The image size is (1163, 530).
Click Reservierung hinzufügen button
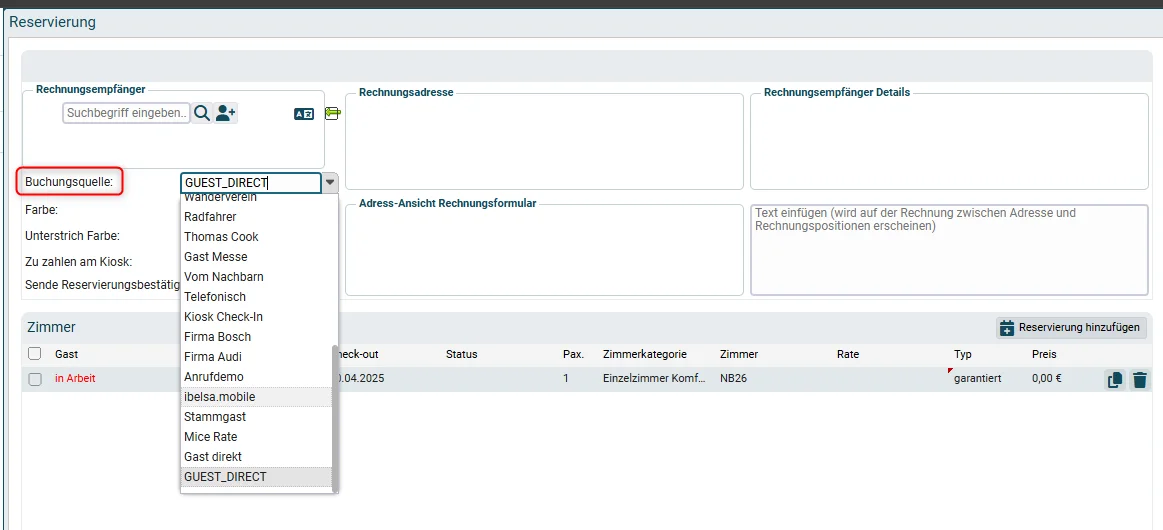click(1072, 327)
